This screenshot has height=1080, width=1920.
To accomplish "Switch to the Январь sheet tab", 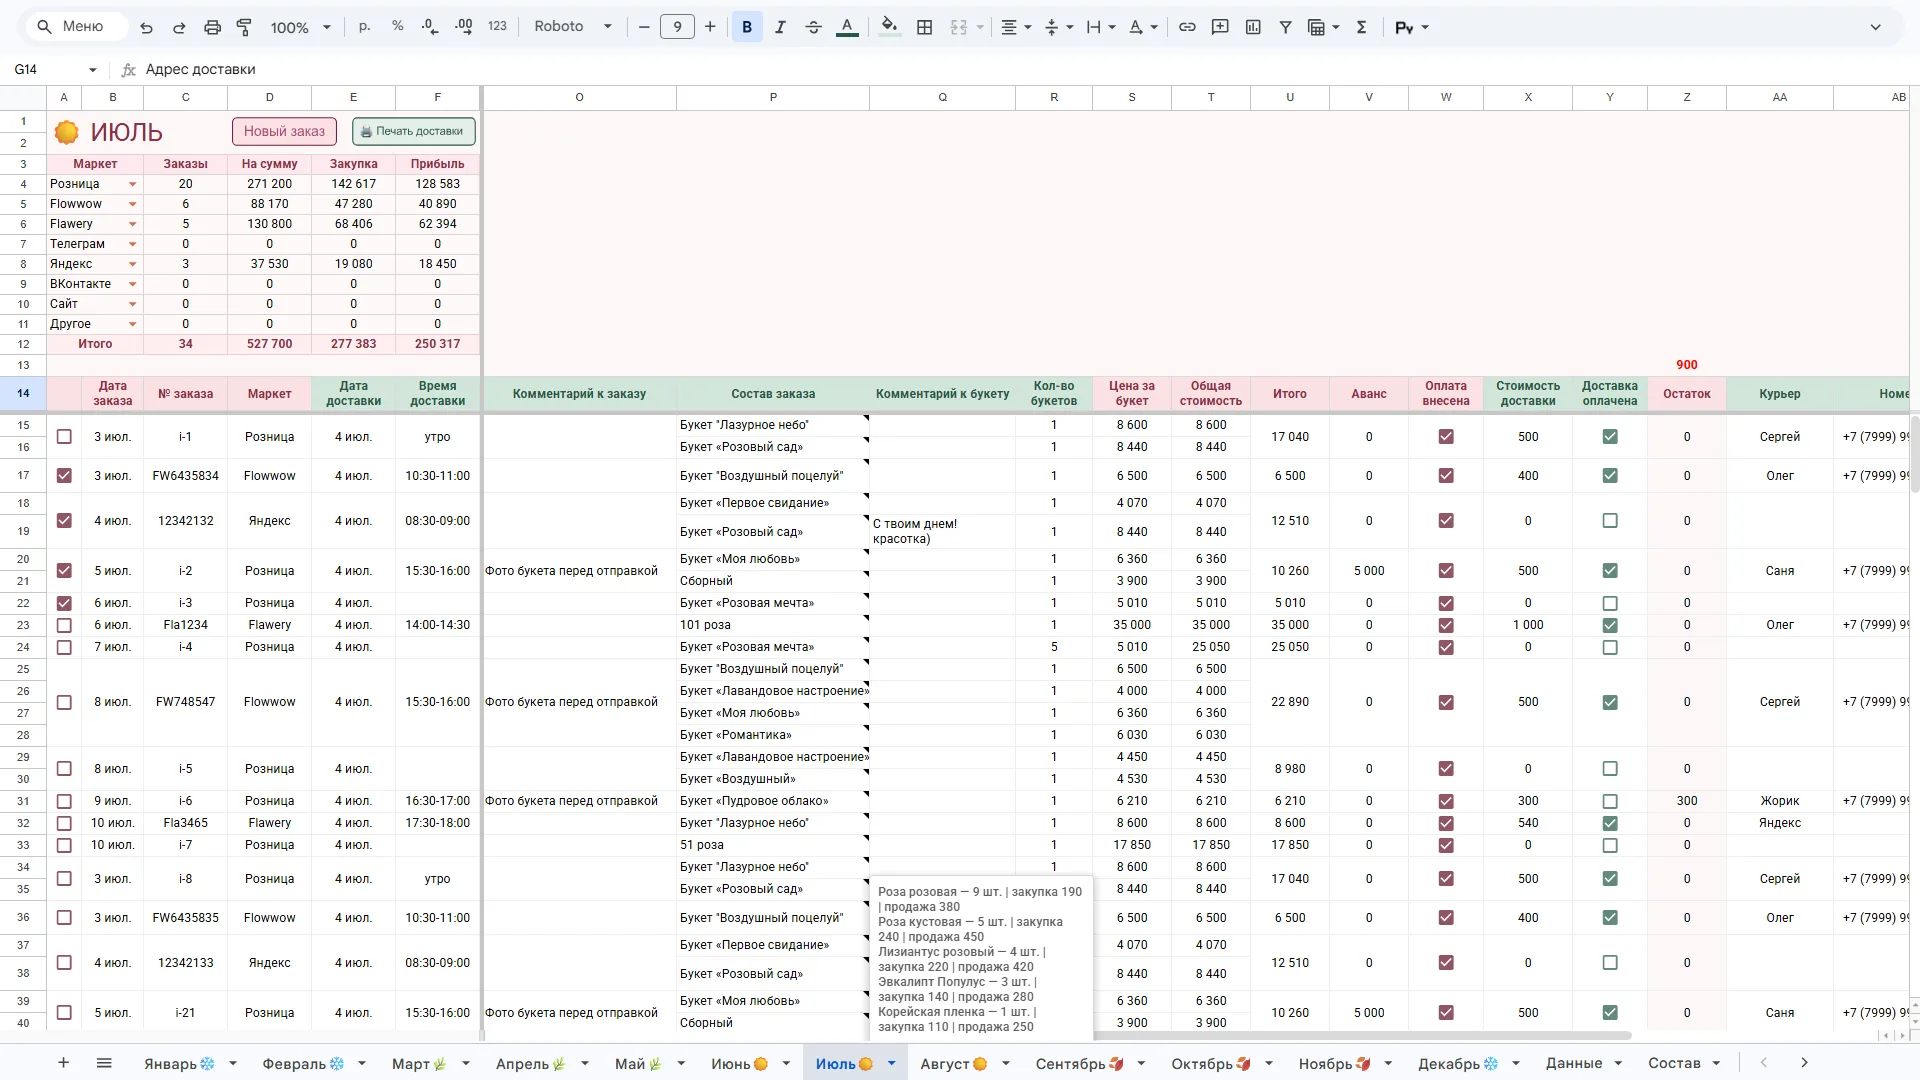I will pyautogui.click(x=179, y=1063).
